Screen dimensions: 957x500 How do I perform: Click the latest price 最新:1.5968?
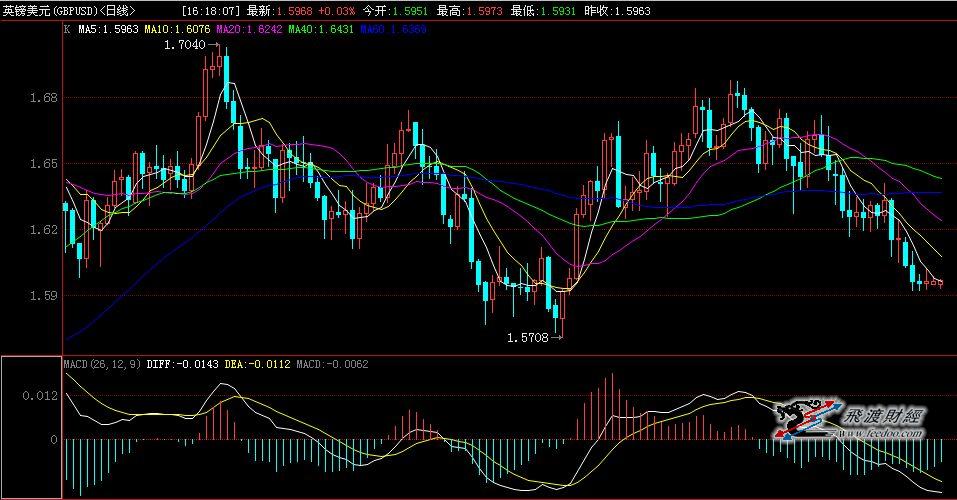(x=280, y=11)
